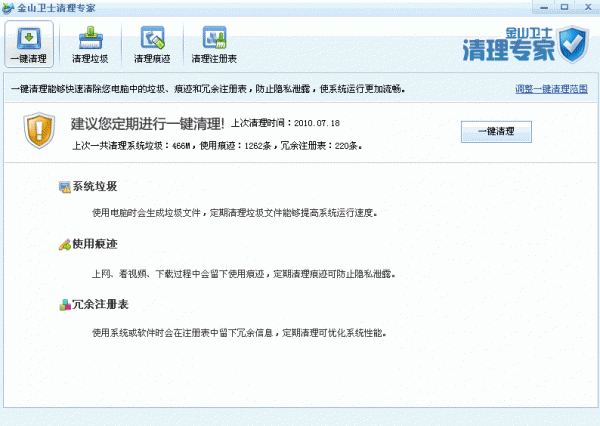Close the 金山卫士清理专家 window

coord(588,7)
